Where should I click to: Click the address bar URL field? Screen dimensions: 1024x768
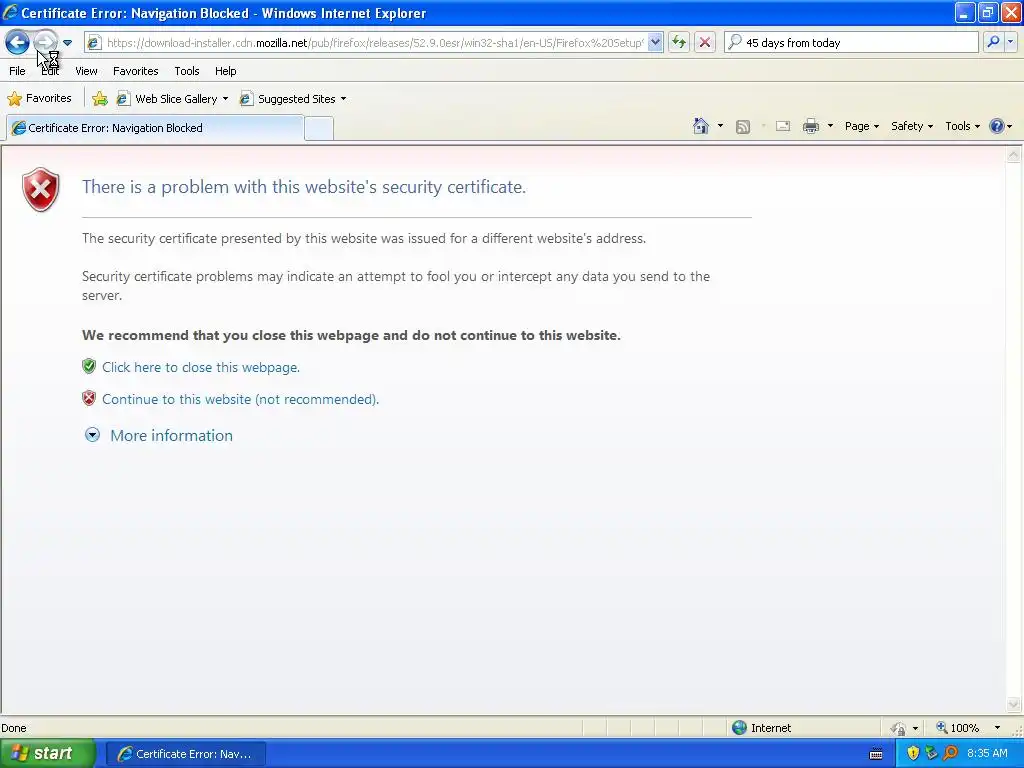[x=374, y=42]
